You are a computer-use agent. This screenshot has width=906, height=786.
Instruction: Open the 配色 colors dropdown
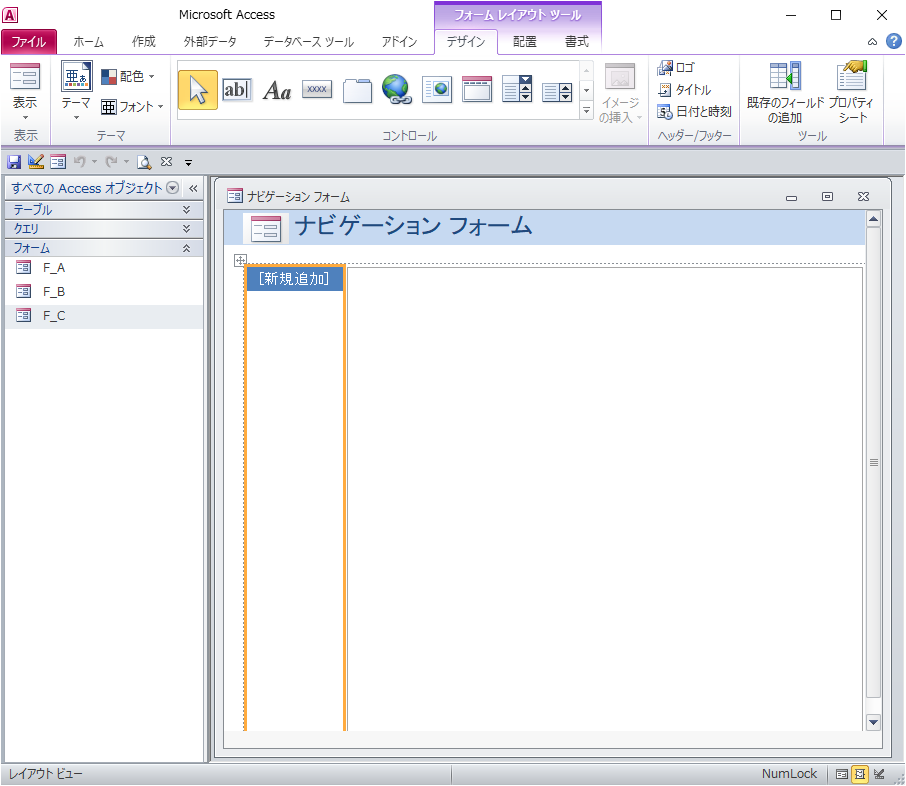tap(128, 76)
